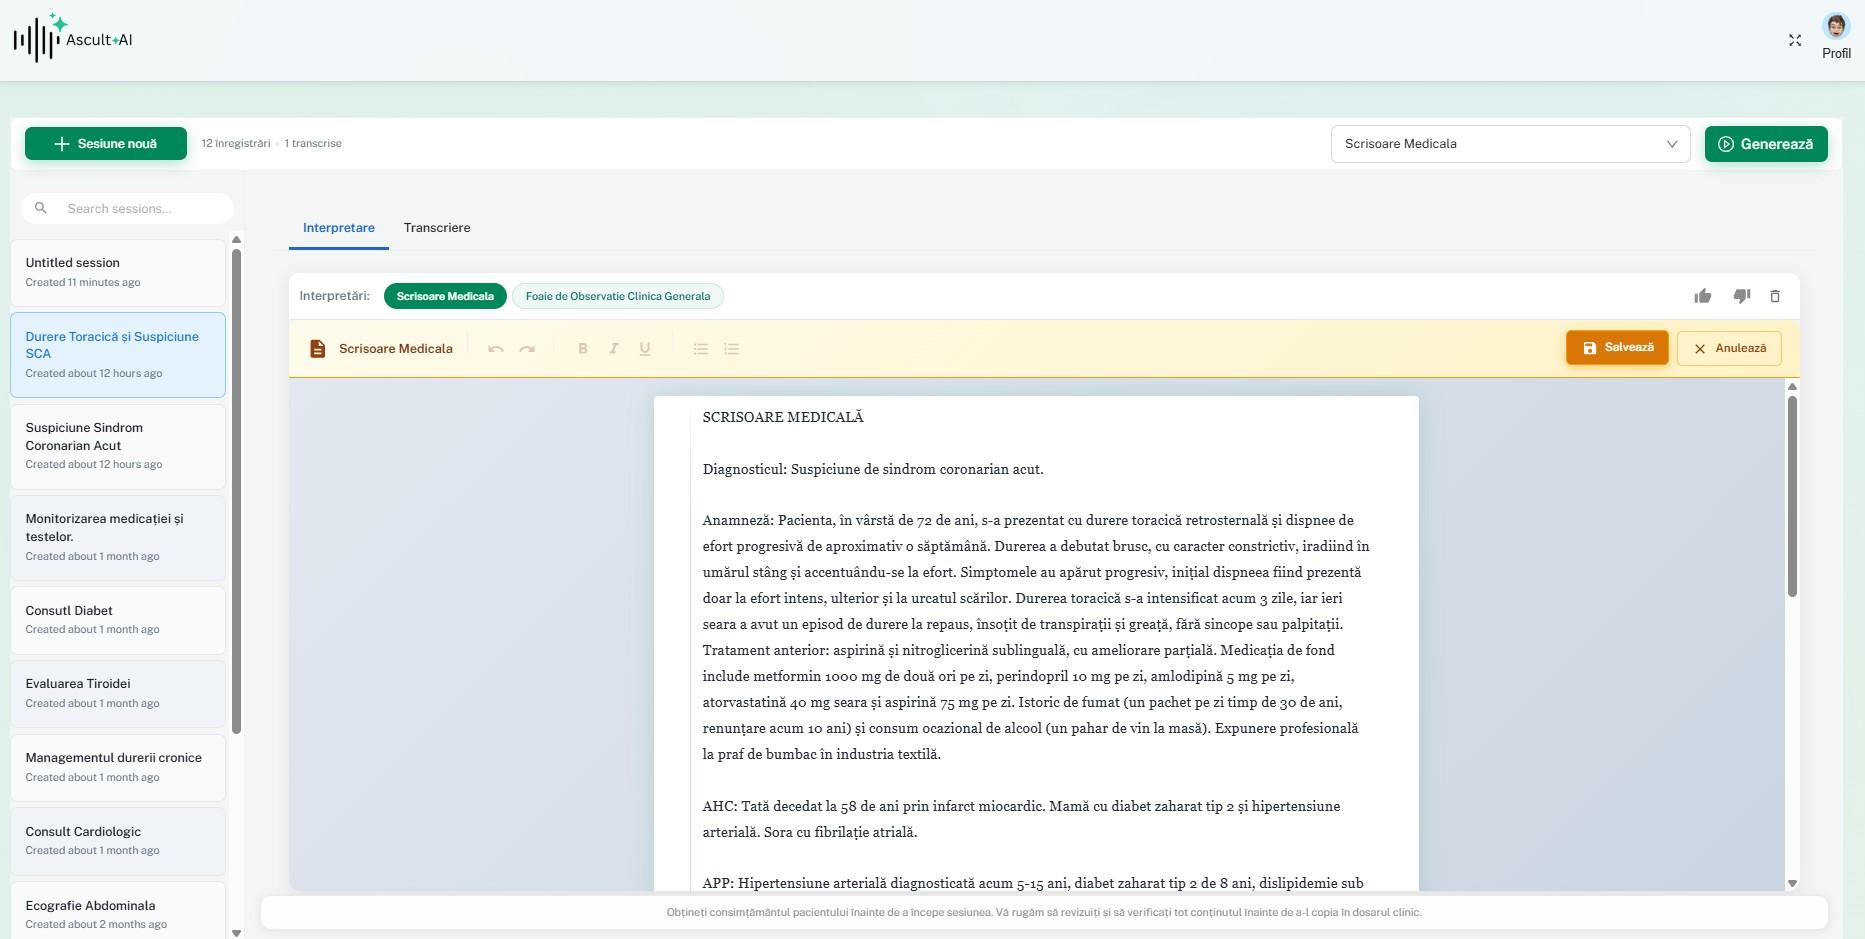Image resolution: width=1865 pixels, height=939 pixels.
Task: Open the Profil avatar menu
Action: click(x=1836, y=27)
